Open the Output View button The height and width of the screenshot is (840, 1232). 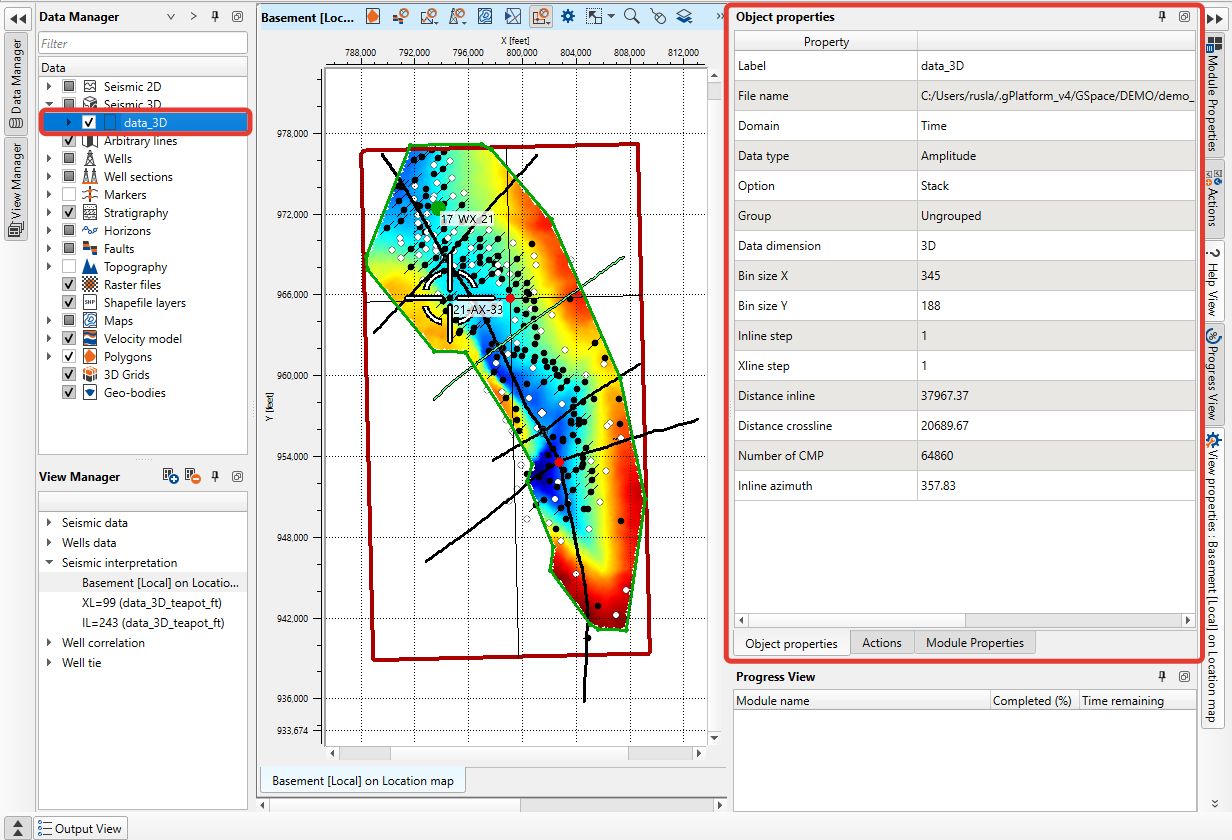[x=80, y=828]
